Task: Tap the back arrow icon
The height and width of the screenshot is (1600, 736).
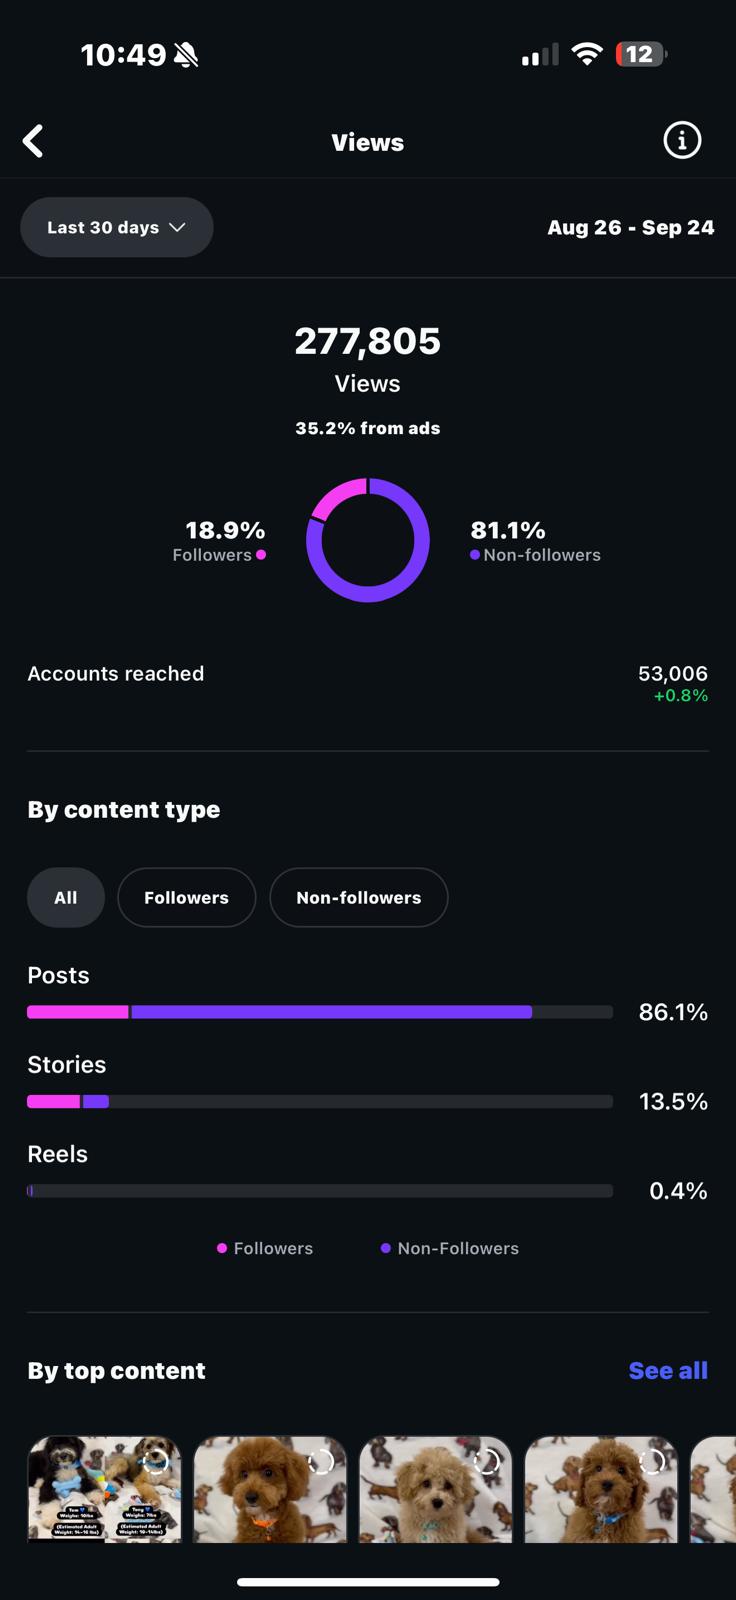Action: click(x=33, y=141)
